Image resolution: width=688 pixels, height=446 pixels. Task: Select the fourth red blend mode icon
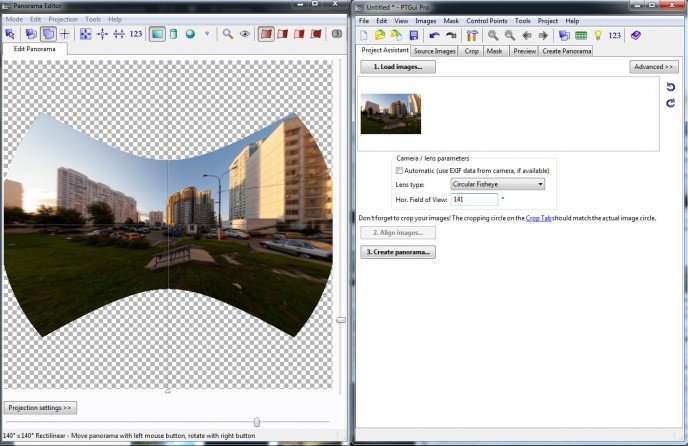click(x=316, y=34)
